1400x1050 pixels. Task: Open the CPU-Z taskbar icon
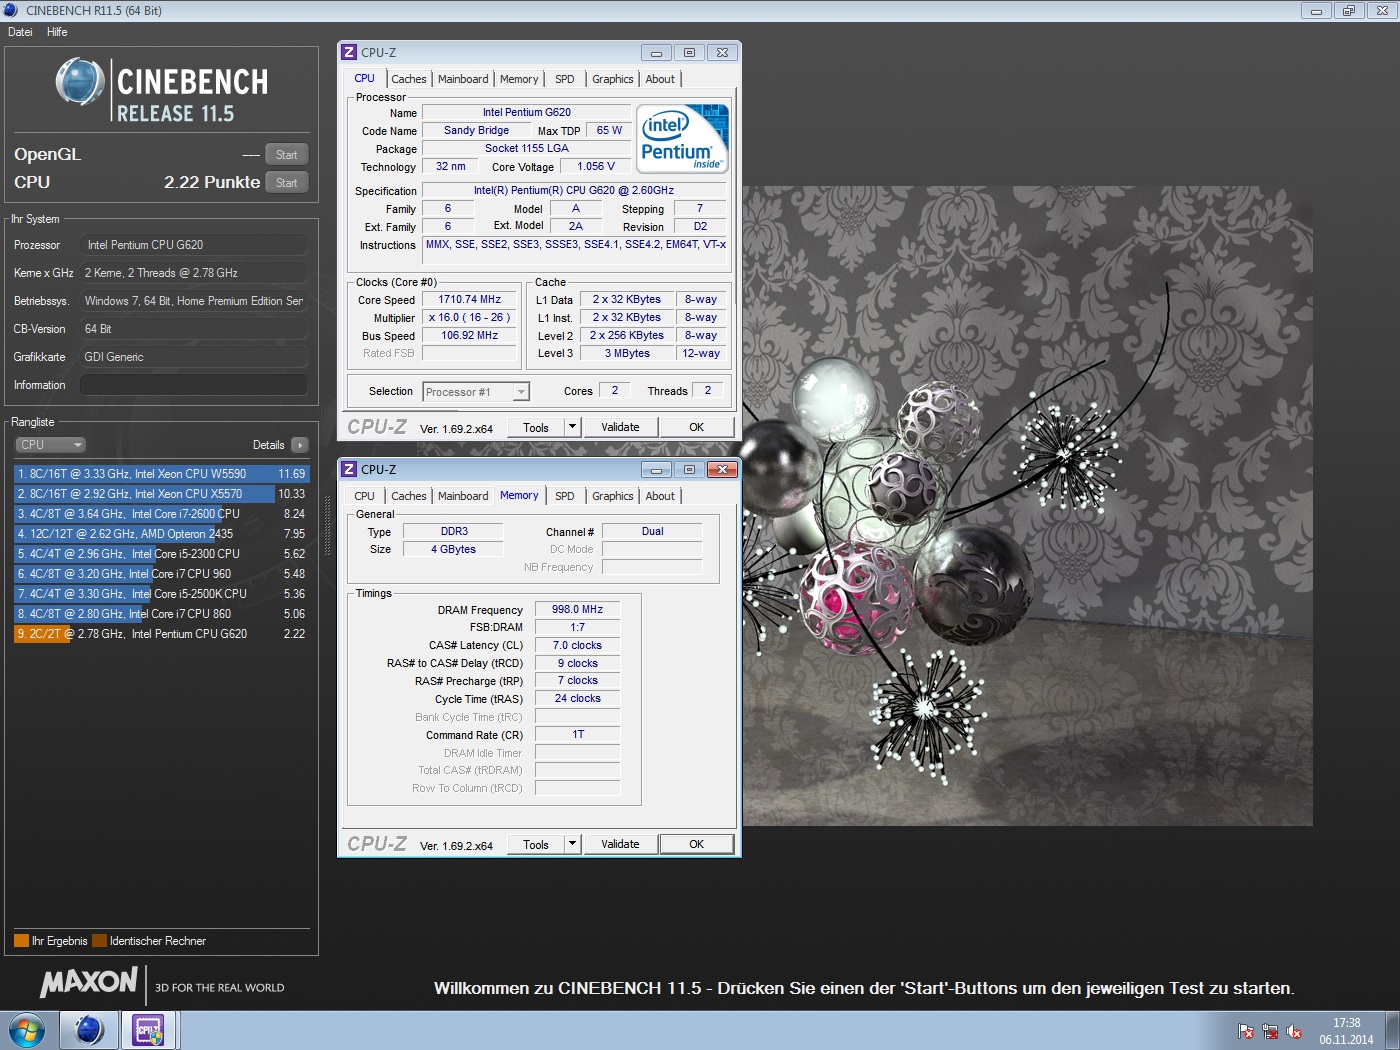[149, 1029]
